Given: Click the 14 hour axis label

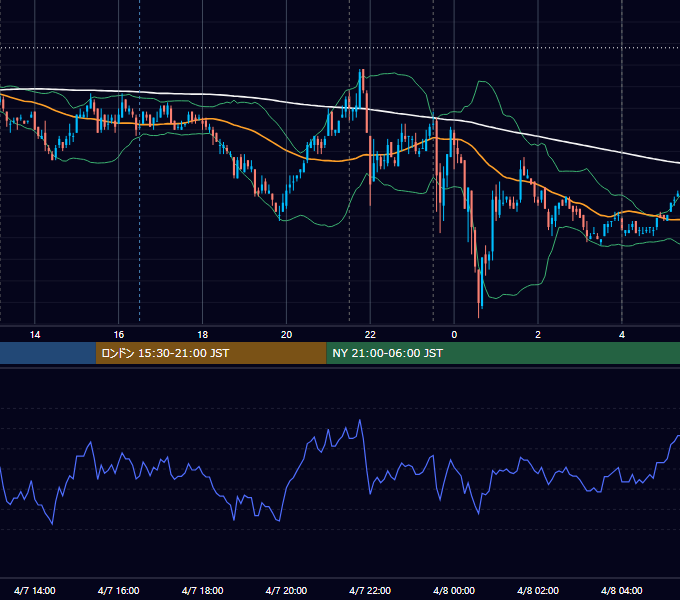Looking at the screenshot, I should tap(35, 335).
